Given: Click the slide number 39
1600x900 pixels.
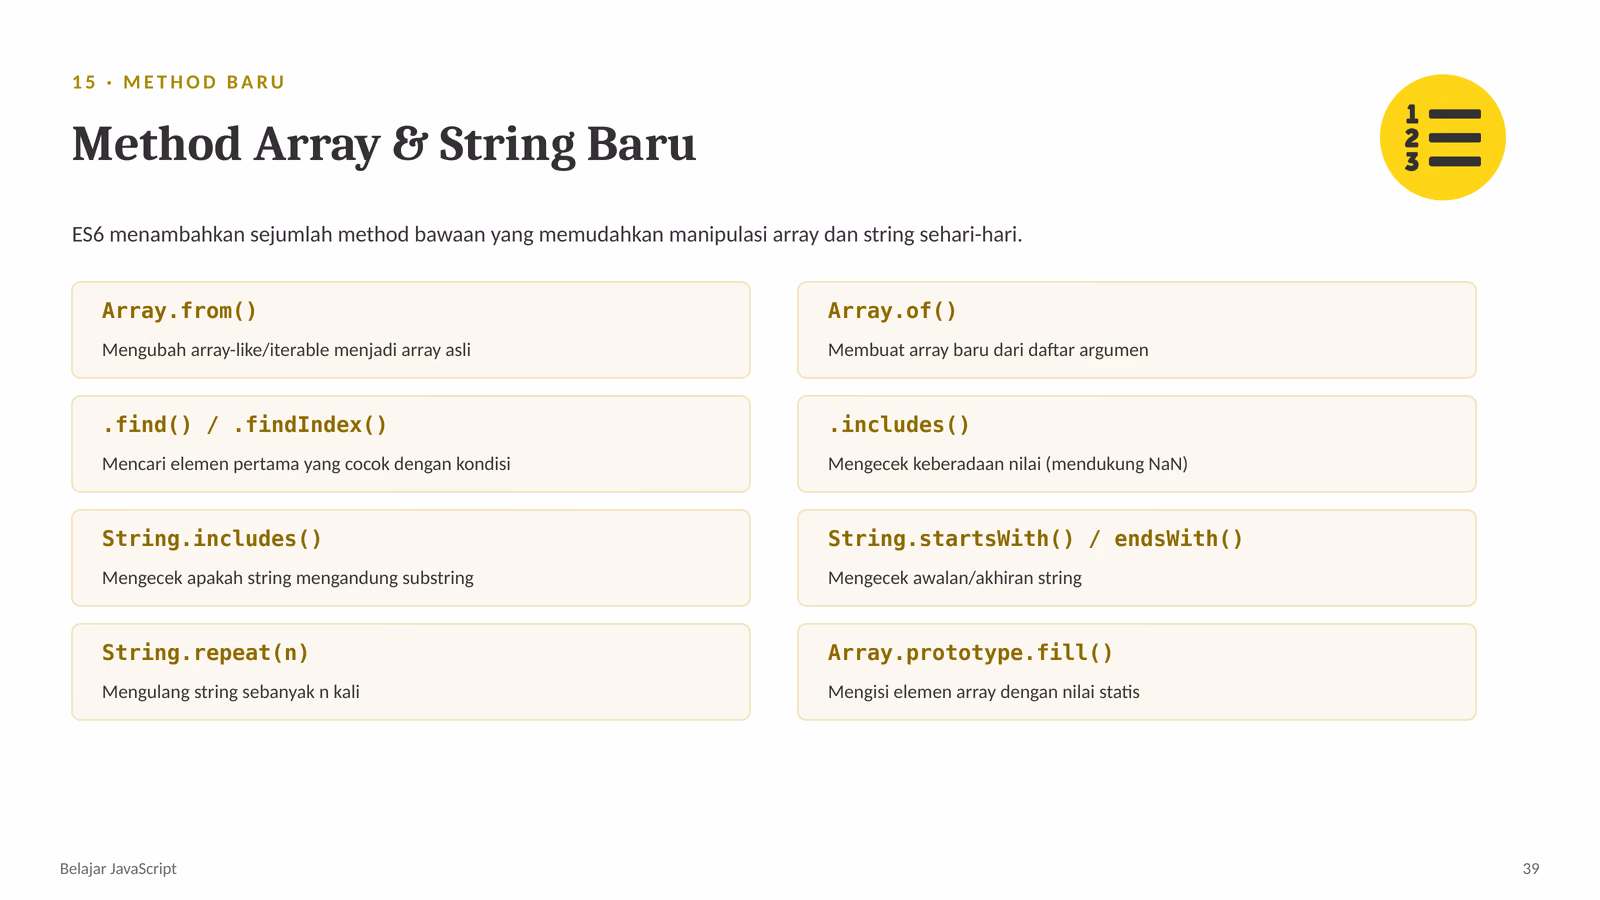Looking at the screenshot, I should tap(1531, 869).
